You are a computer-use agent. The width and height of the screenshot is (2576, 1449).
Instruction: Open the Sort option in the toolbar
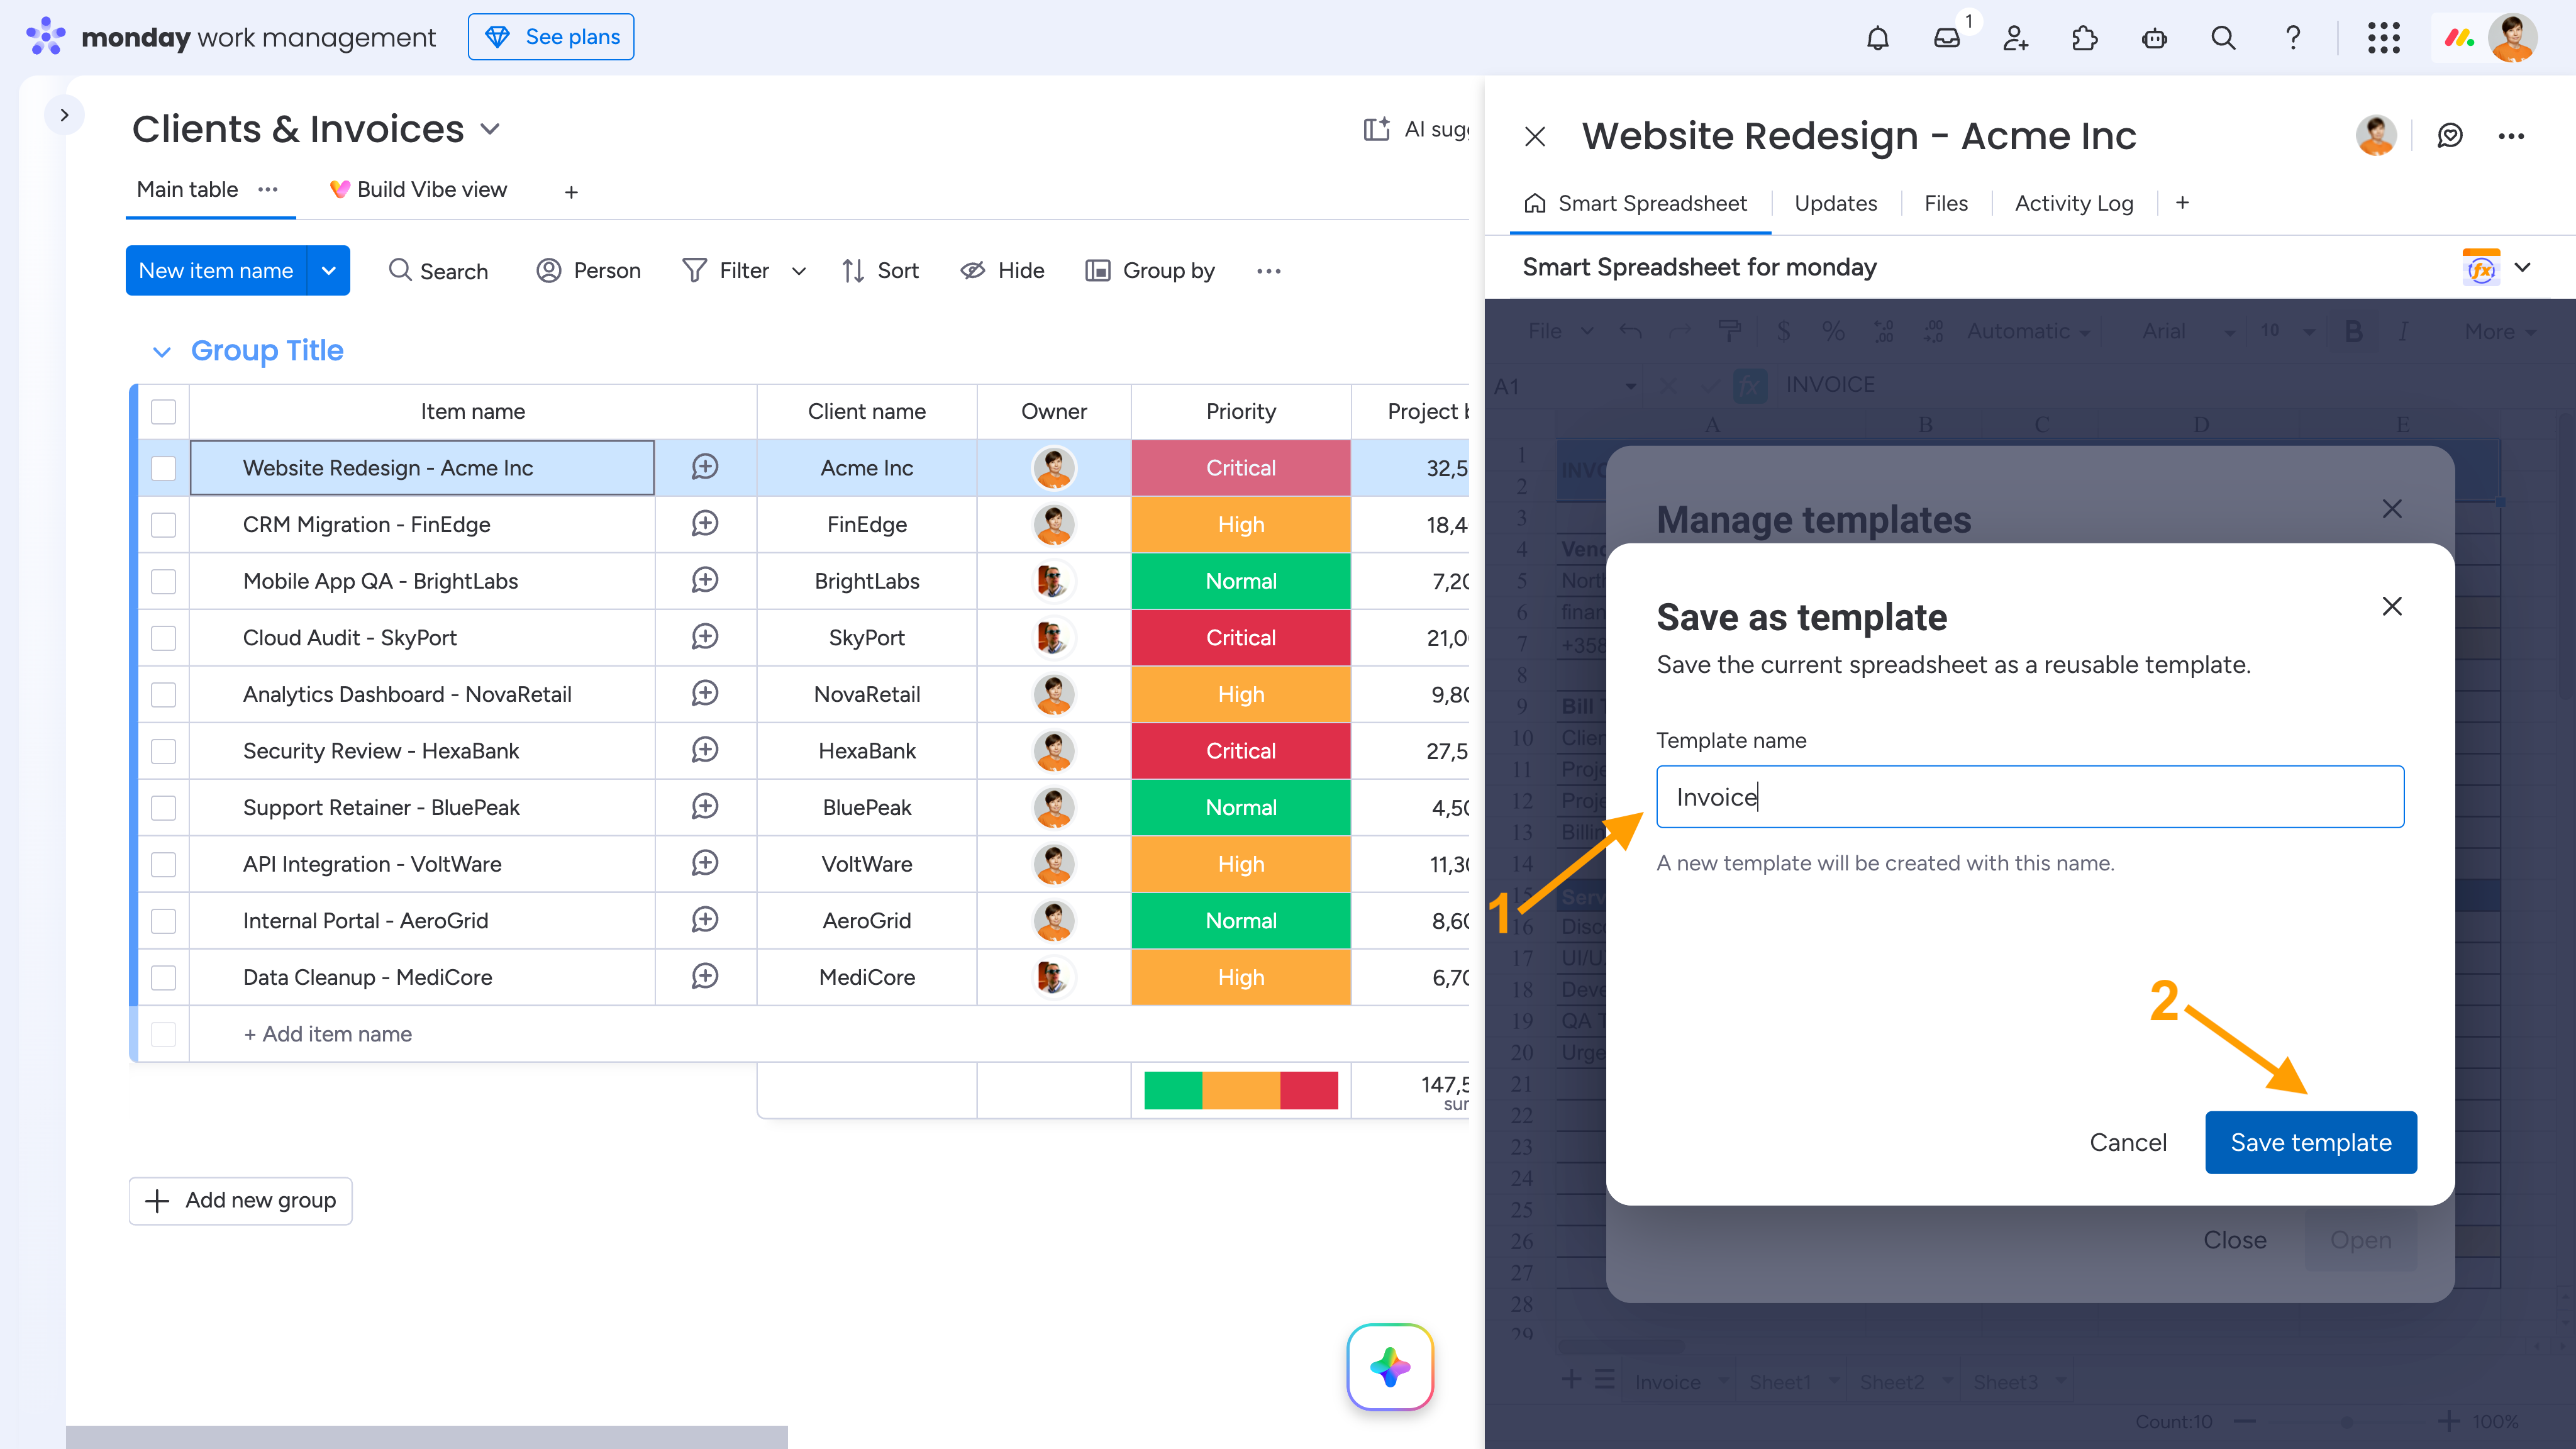tap(880, 271)
